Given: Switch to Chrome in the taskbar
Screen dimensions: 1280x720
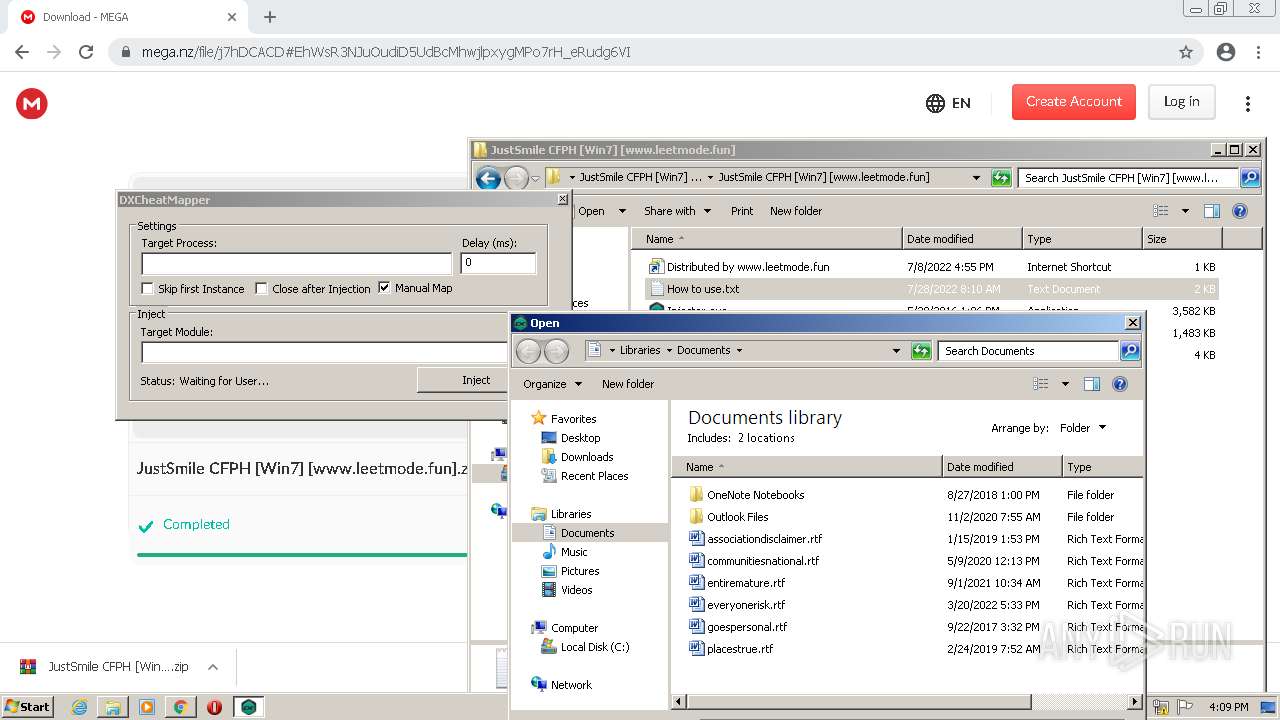Looking at the screenshot, I should (x=180, y=707).
